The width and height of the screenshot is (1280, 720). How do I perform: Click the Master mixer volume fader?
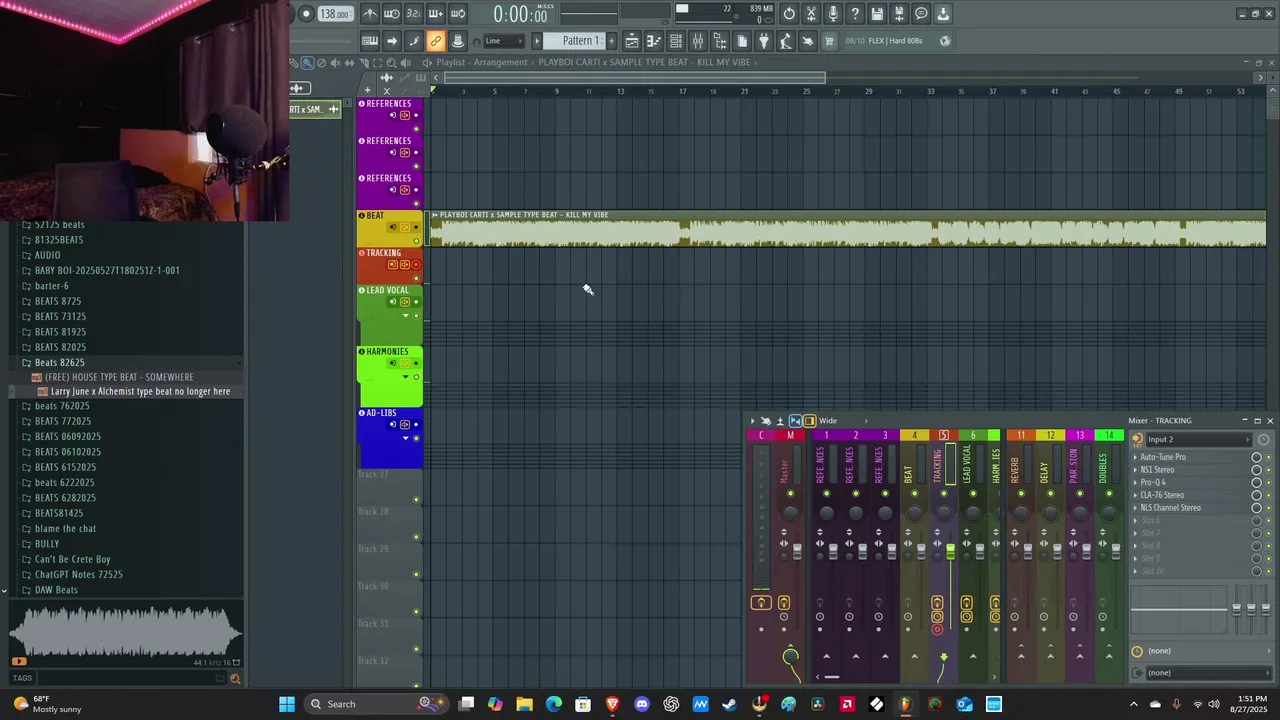pos(797,552)
